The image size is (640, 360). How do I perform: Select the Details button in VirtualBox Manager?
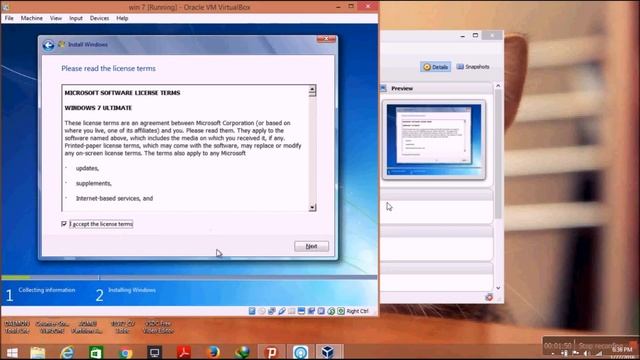(x=436, y=67)
